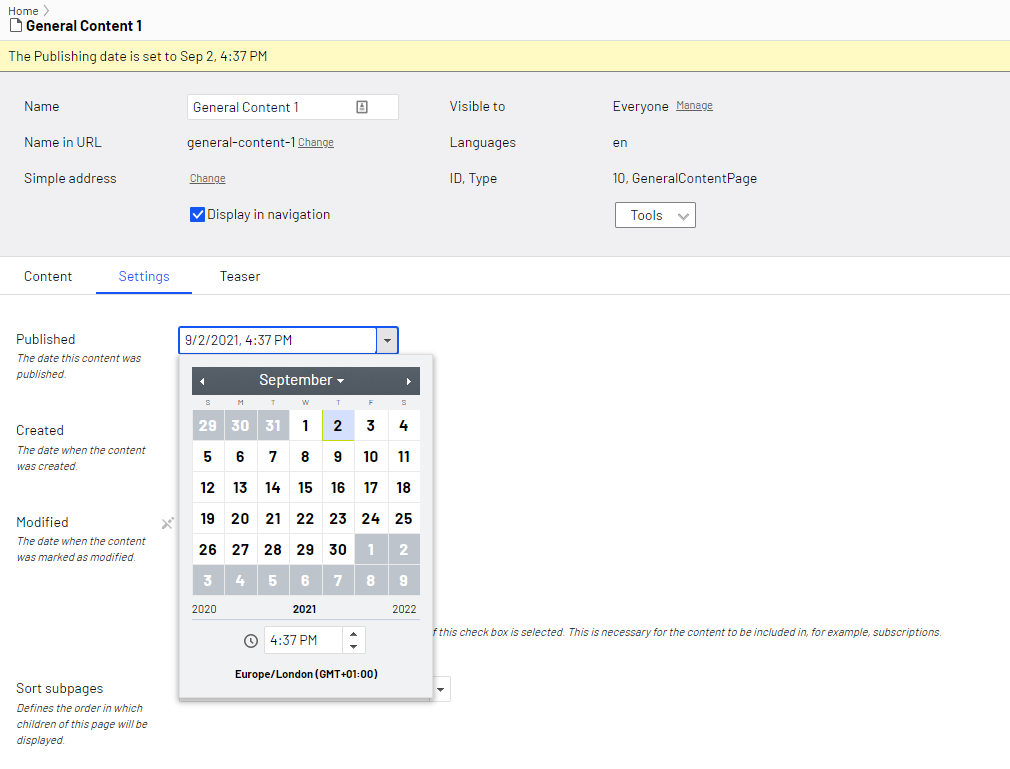Click the next month arrow in calendar
Image resolution: width=1010 pixels, height=769 pixels.
coord(408,381)
